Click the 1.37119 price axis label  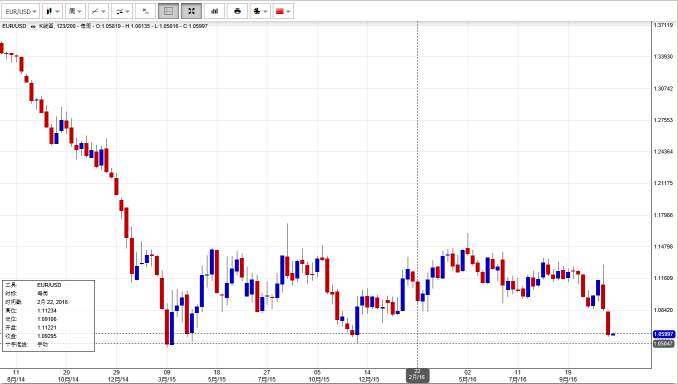663,25
